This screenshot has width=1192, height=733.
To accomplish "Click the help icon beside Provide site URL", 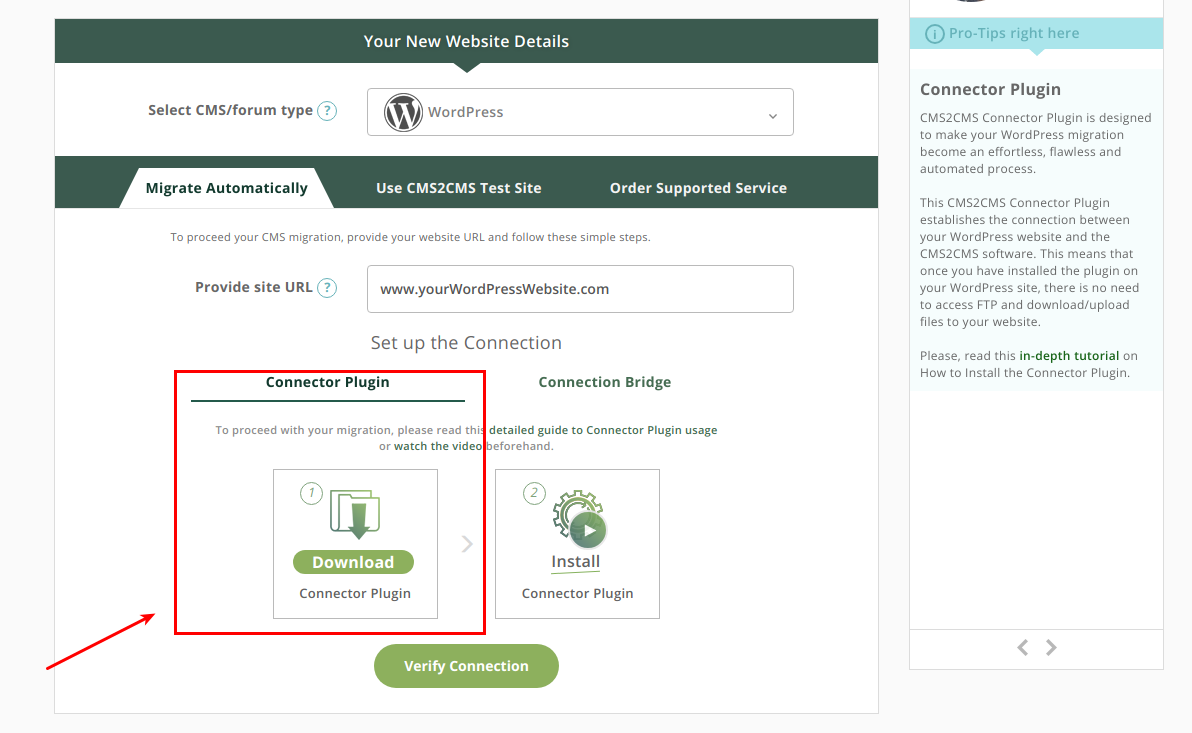I will (327, 288).
